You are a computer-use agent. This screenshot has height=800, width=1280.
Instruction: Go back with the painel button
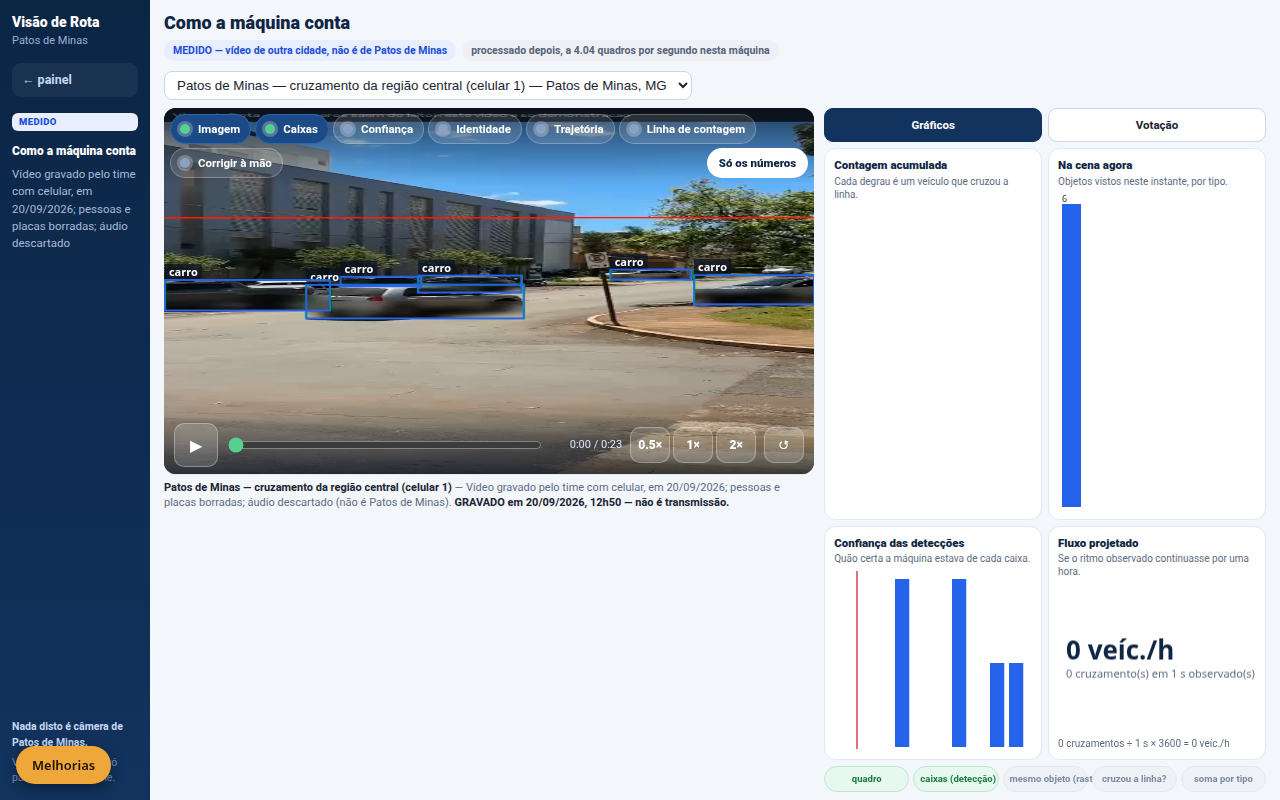pos(75,80)
